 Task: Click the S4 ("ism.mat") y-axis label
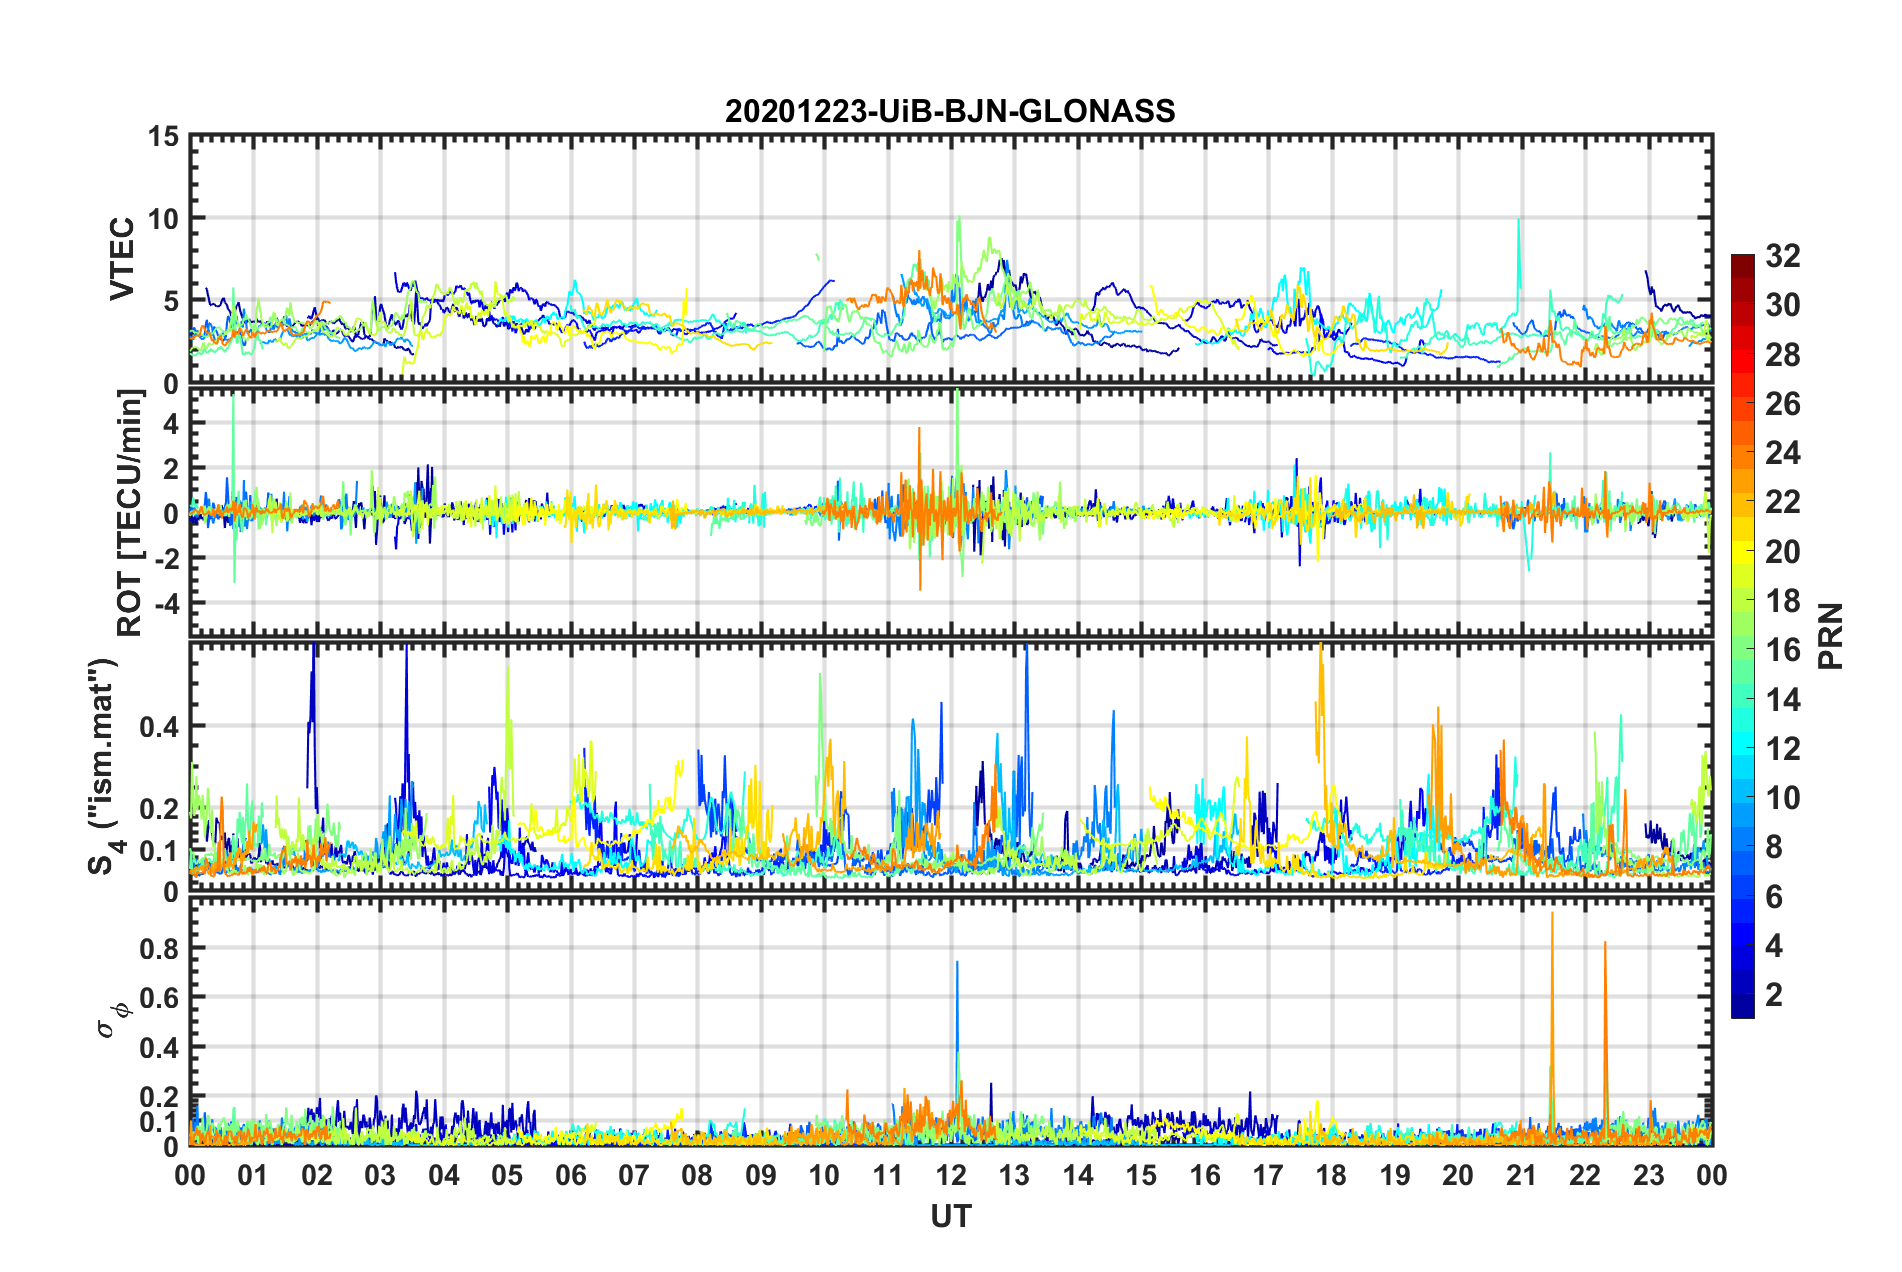(105, 766)
